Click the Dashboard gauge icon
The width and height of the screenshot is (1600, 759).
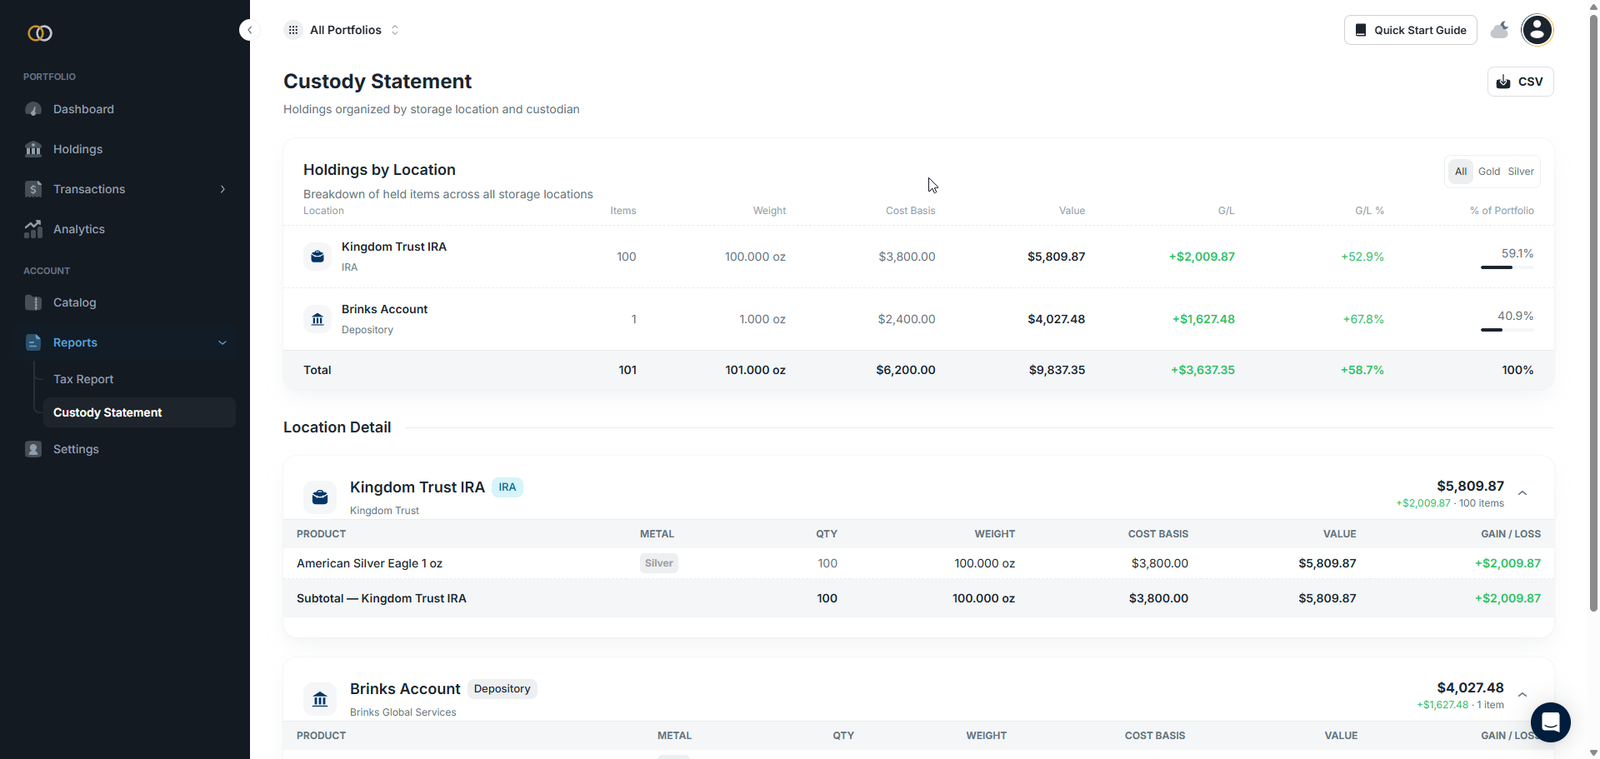[33, 109]
